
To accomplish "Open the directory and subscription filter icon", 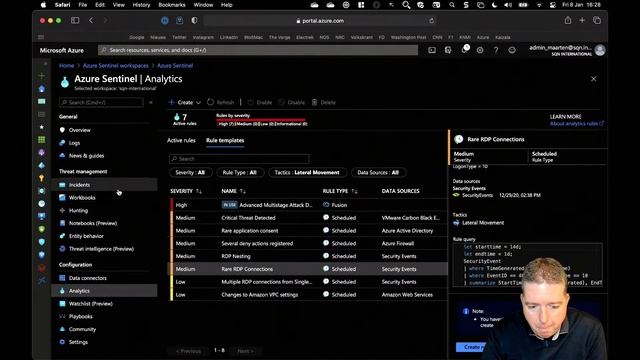I will (448, 50).
